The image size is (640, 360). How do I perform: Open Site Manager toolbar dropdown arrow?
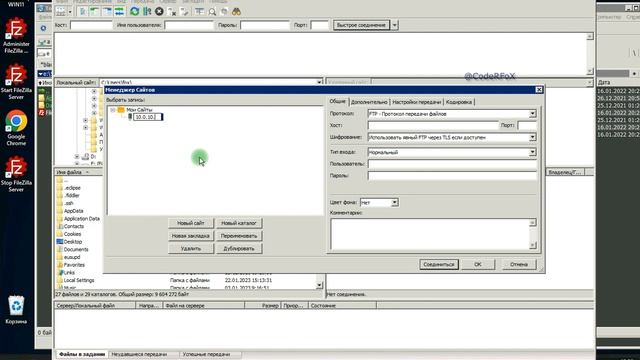point(70,12)
